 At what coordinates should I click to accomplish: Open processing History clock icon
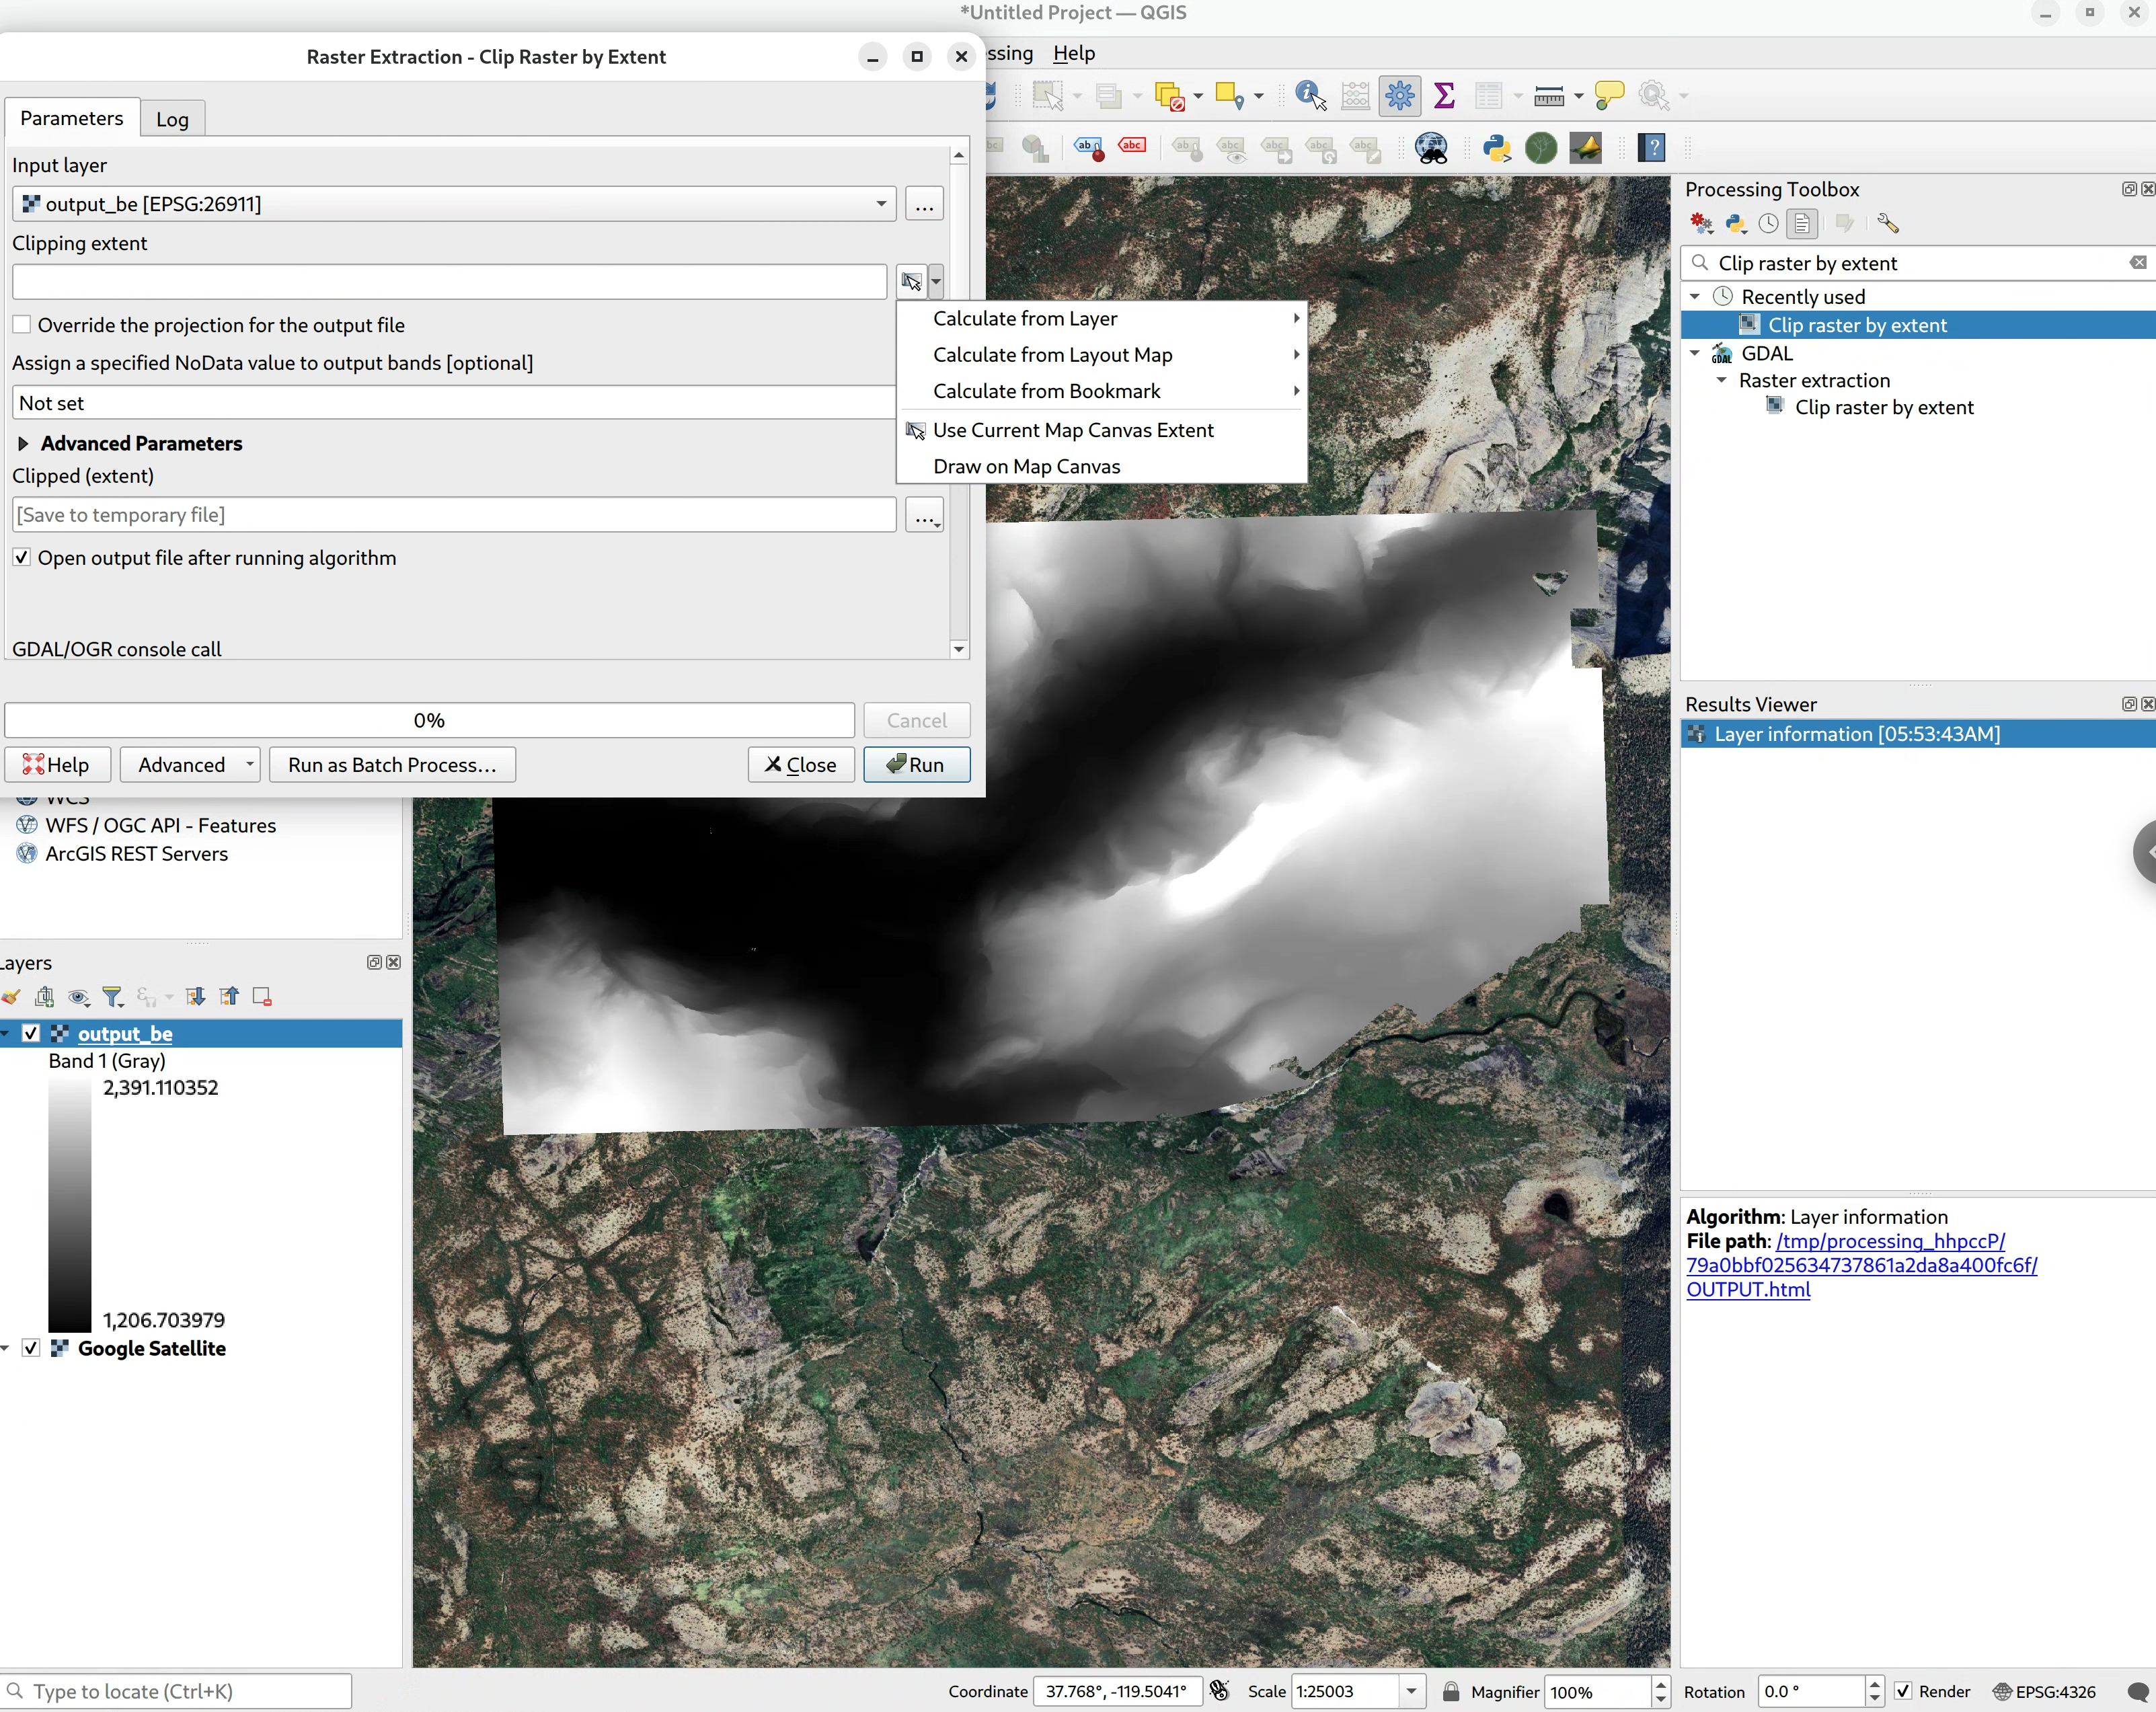1768,223
